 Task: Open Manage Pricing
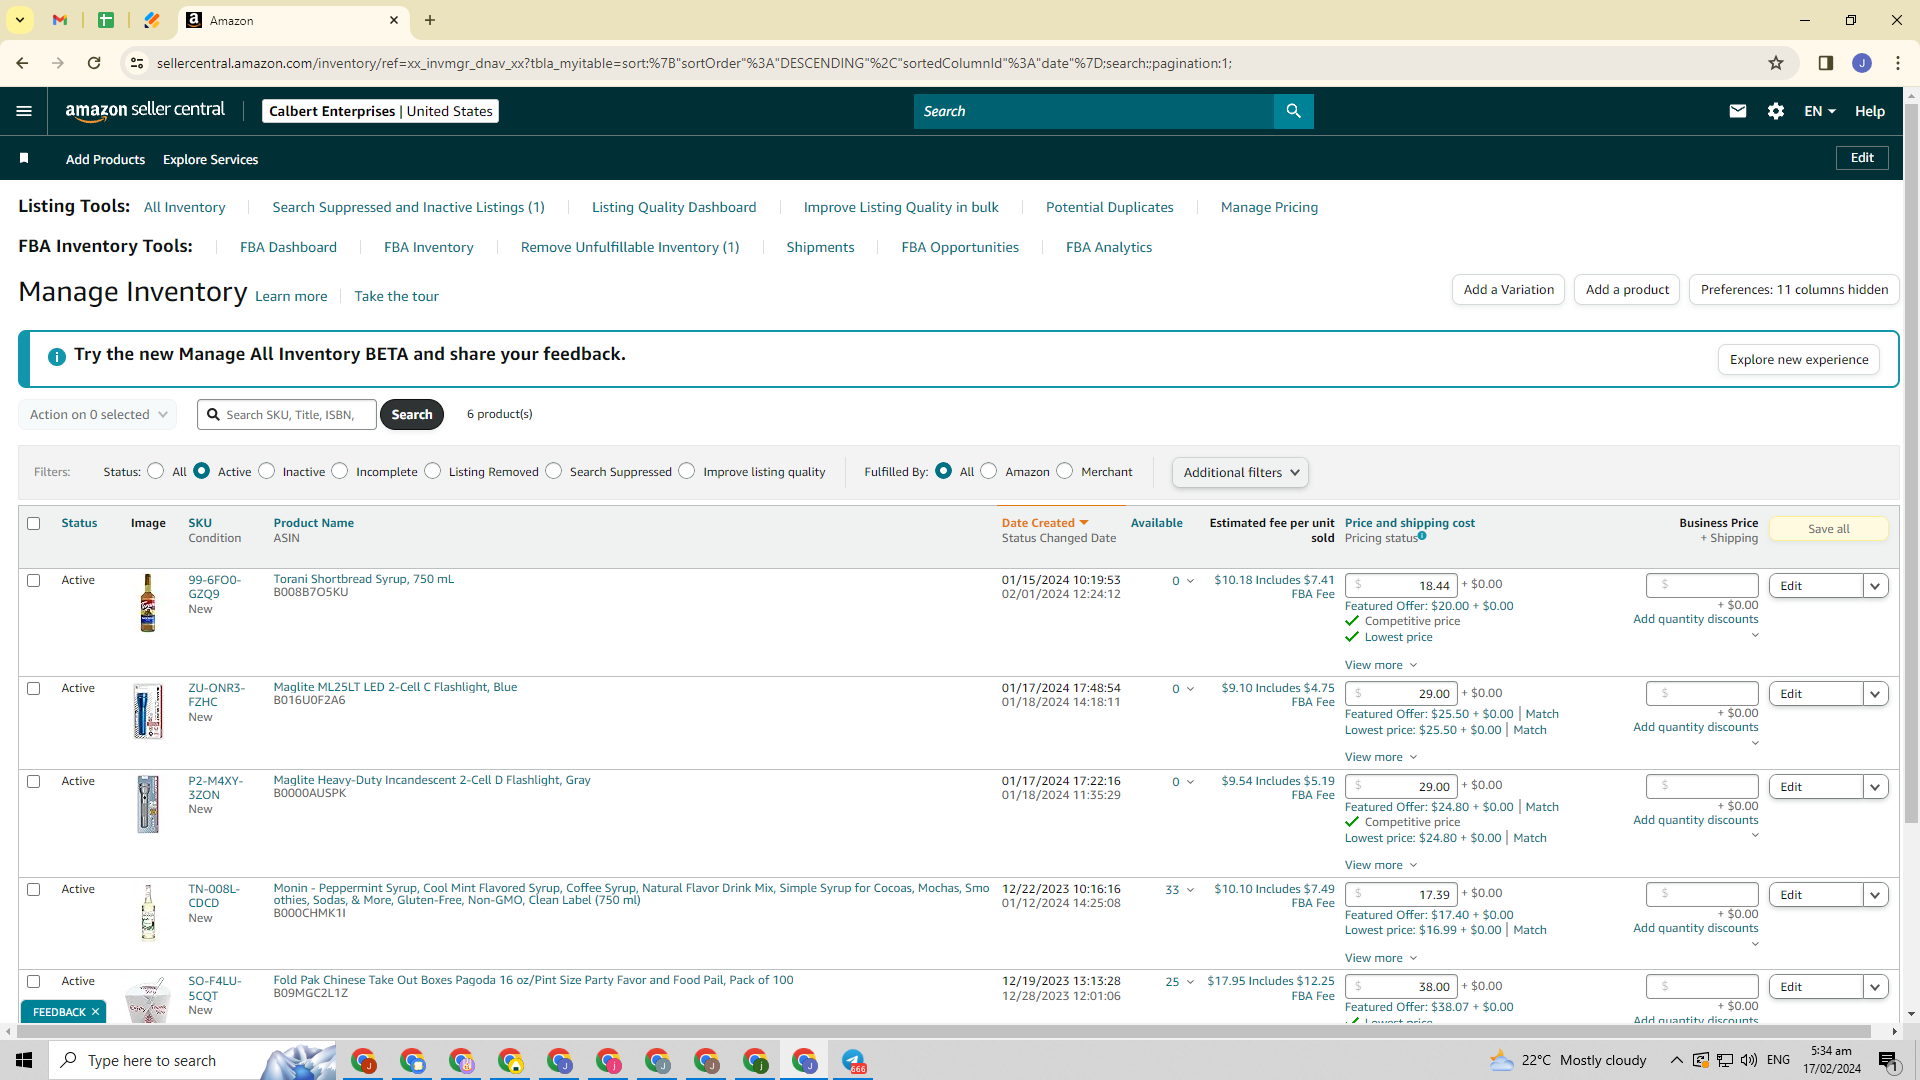1269,207
